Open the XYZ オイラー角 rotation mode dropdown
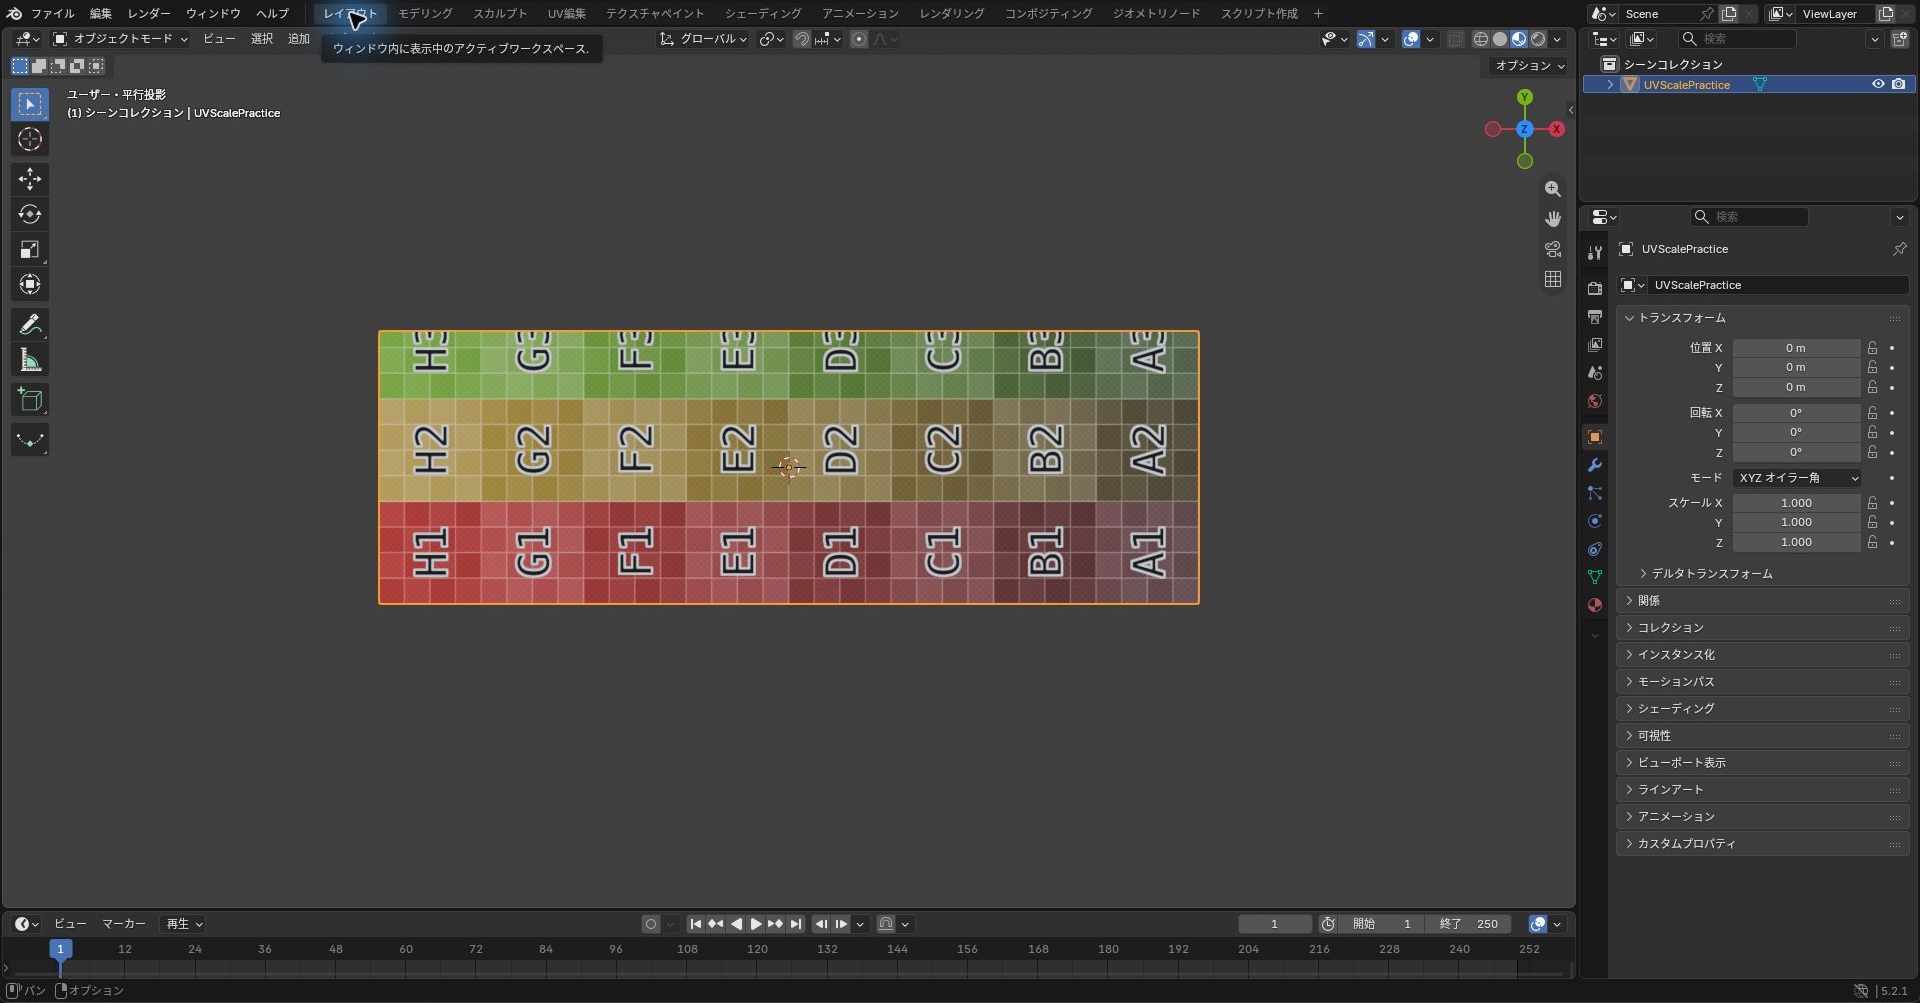Viewport: 1920px width, 1003px height. (x=1797, y=478)
